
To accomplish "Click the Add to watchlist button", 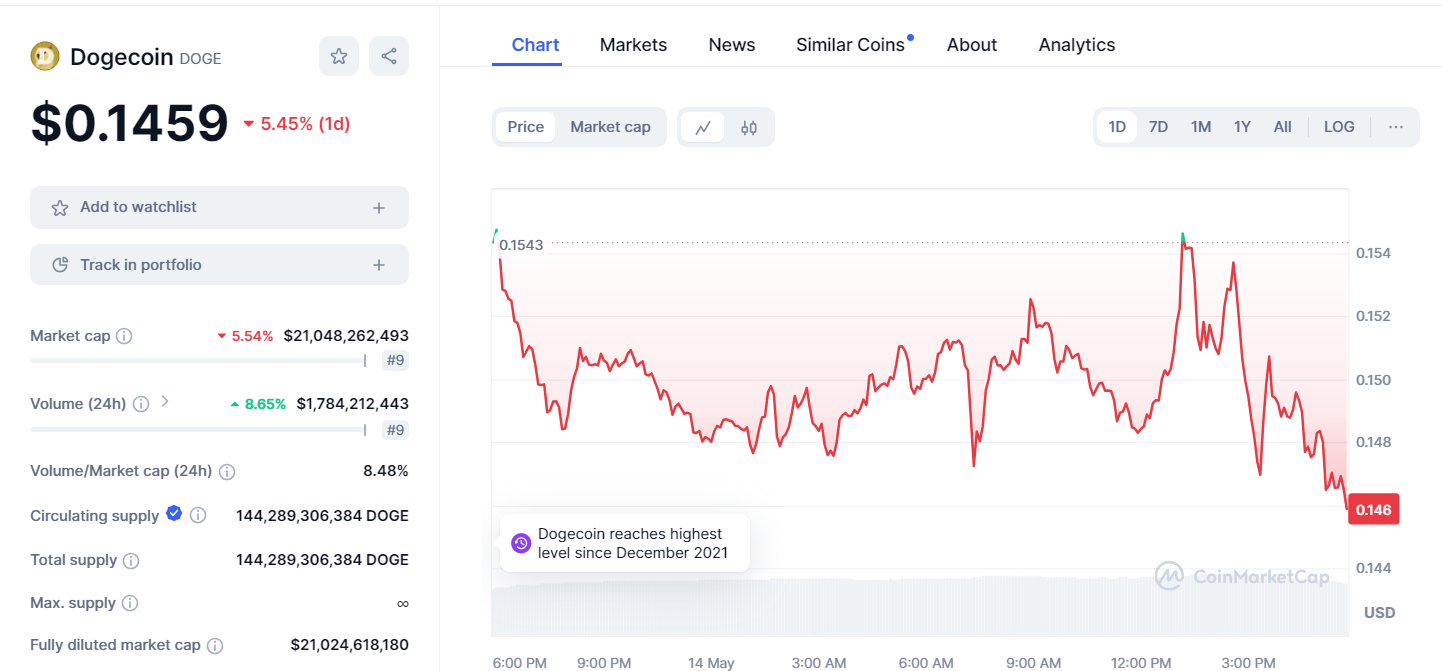I will (219, 207).
